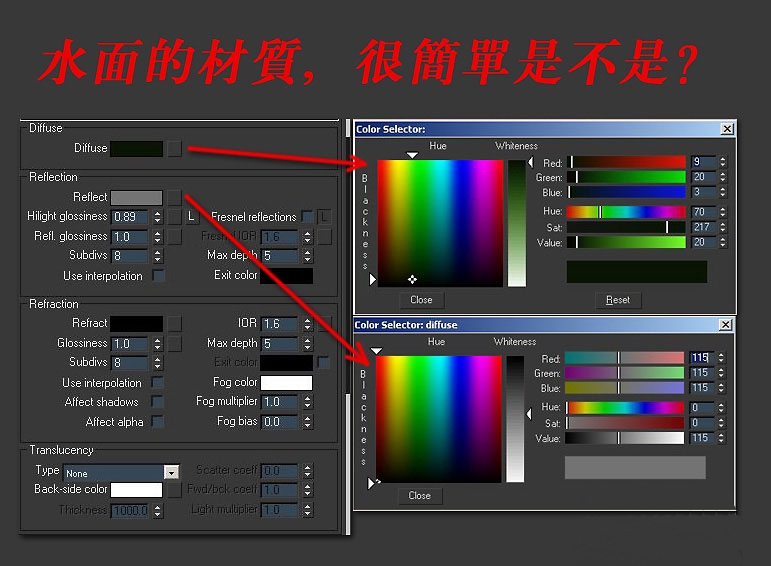
Task: Click the Refl. glossiness value field
Action: point(130,237)
